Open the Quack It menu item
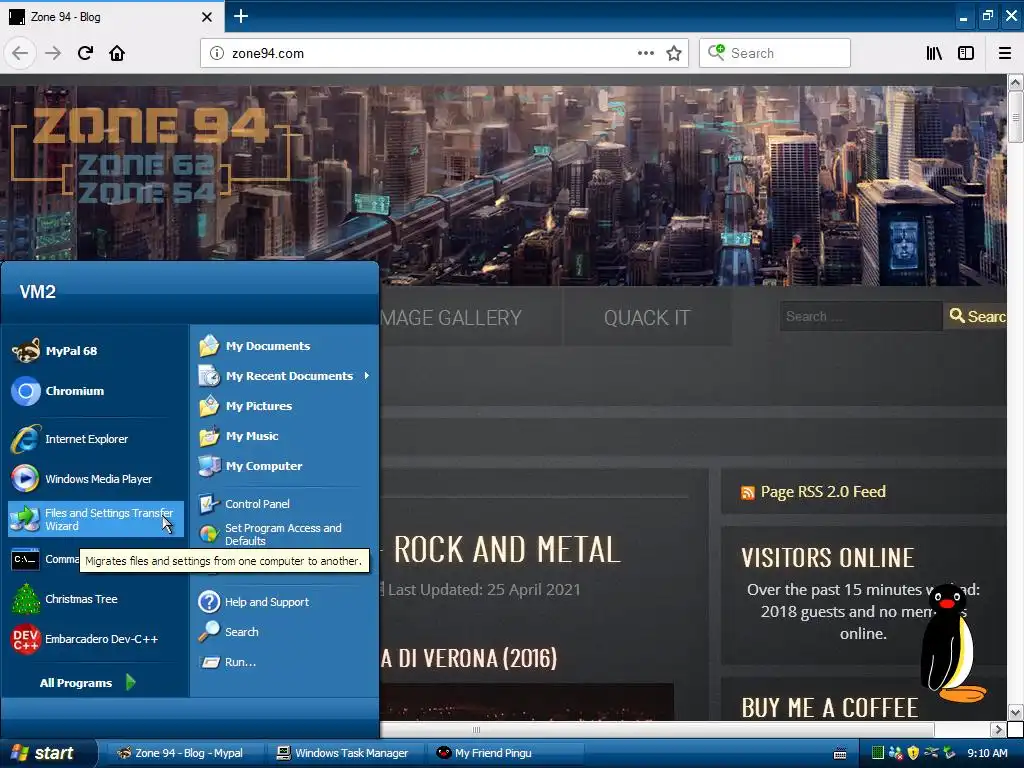The image size is (1024, 768). [647, 317]
